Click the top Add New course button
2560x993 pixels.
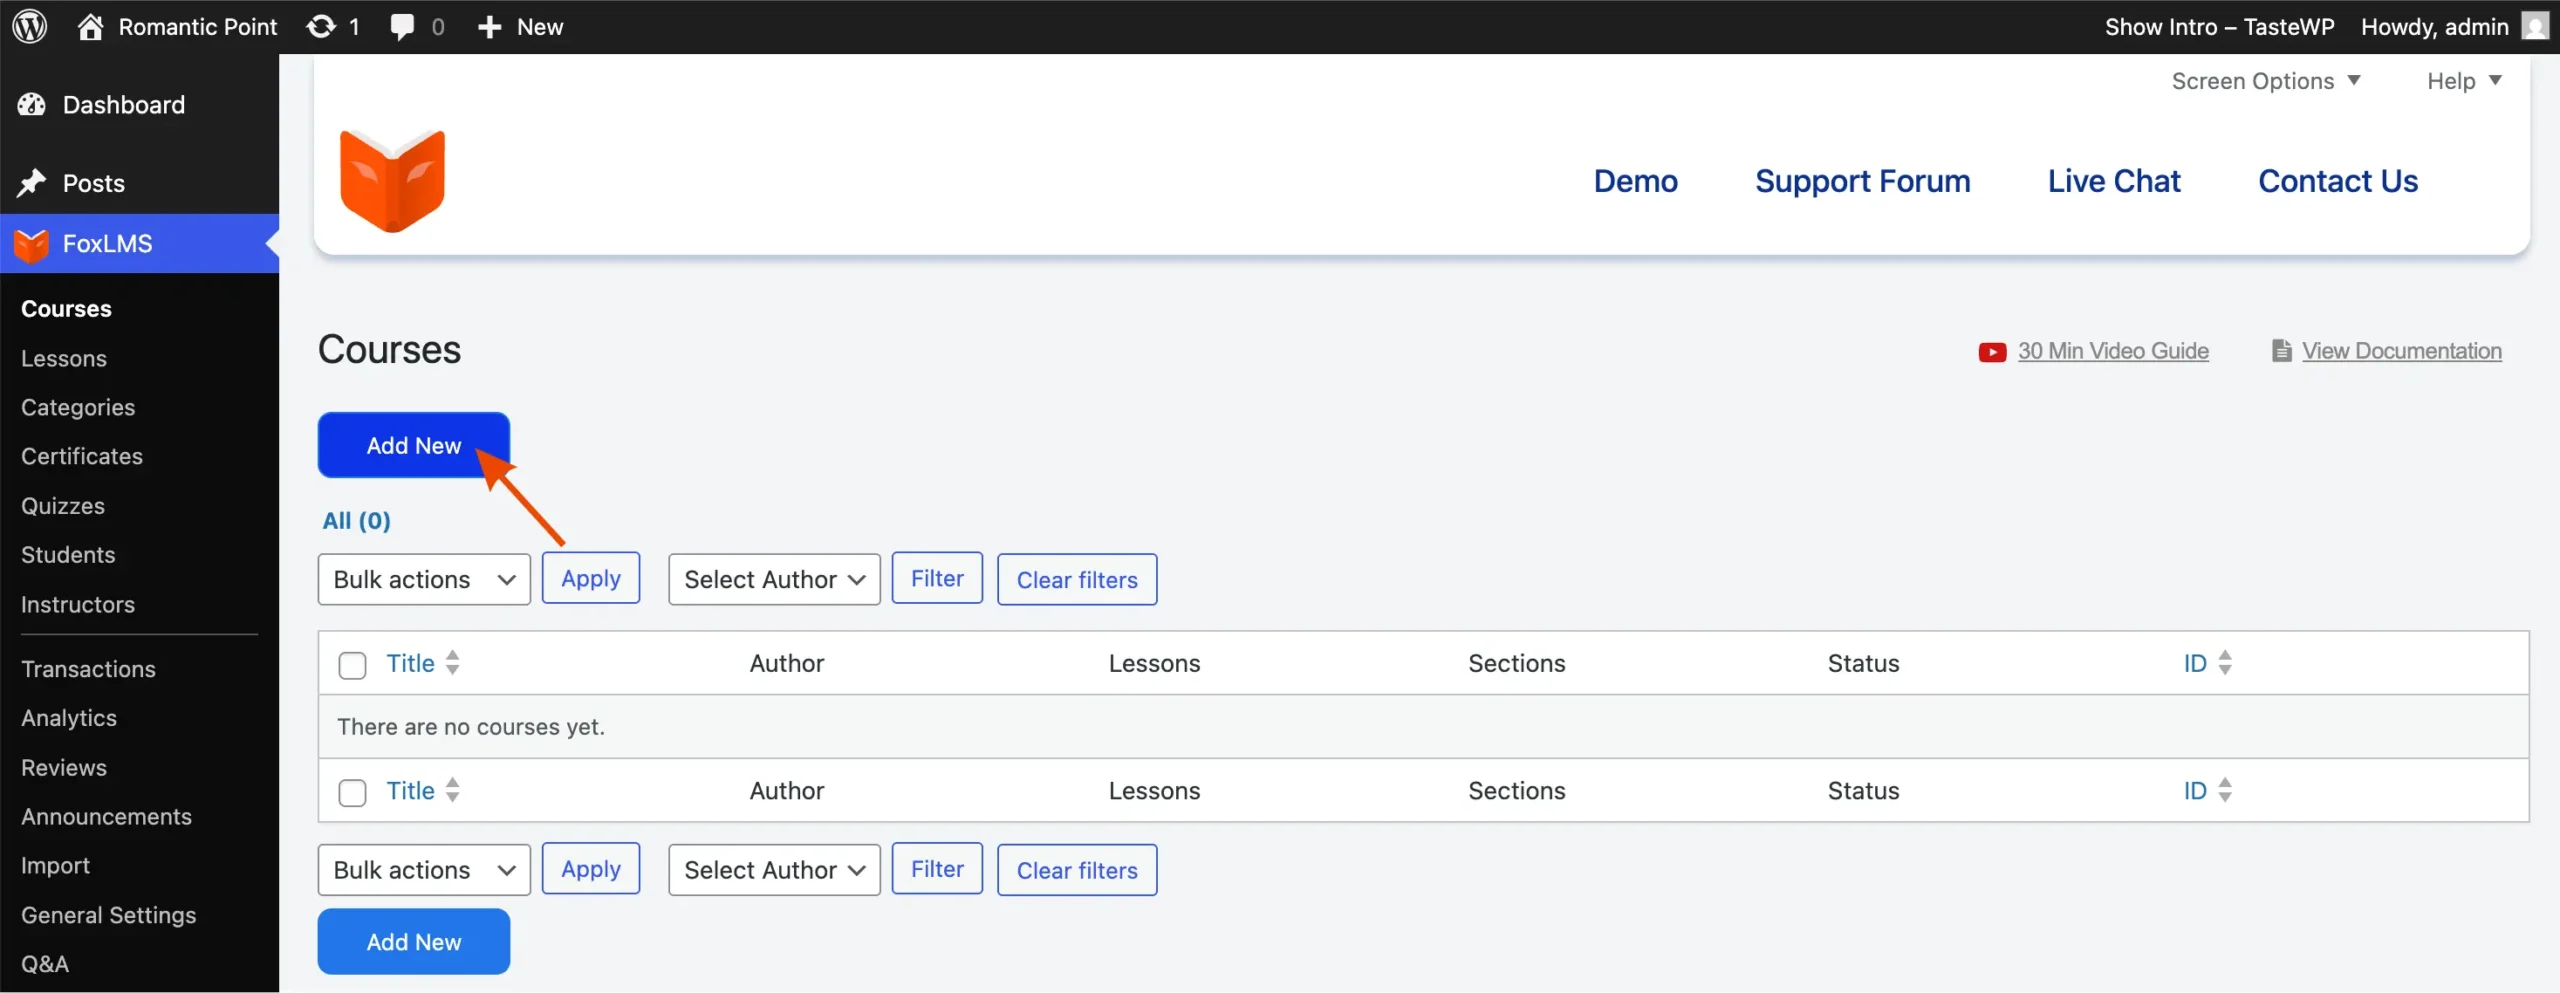point(413,445)
